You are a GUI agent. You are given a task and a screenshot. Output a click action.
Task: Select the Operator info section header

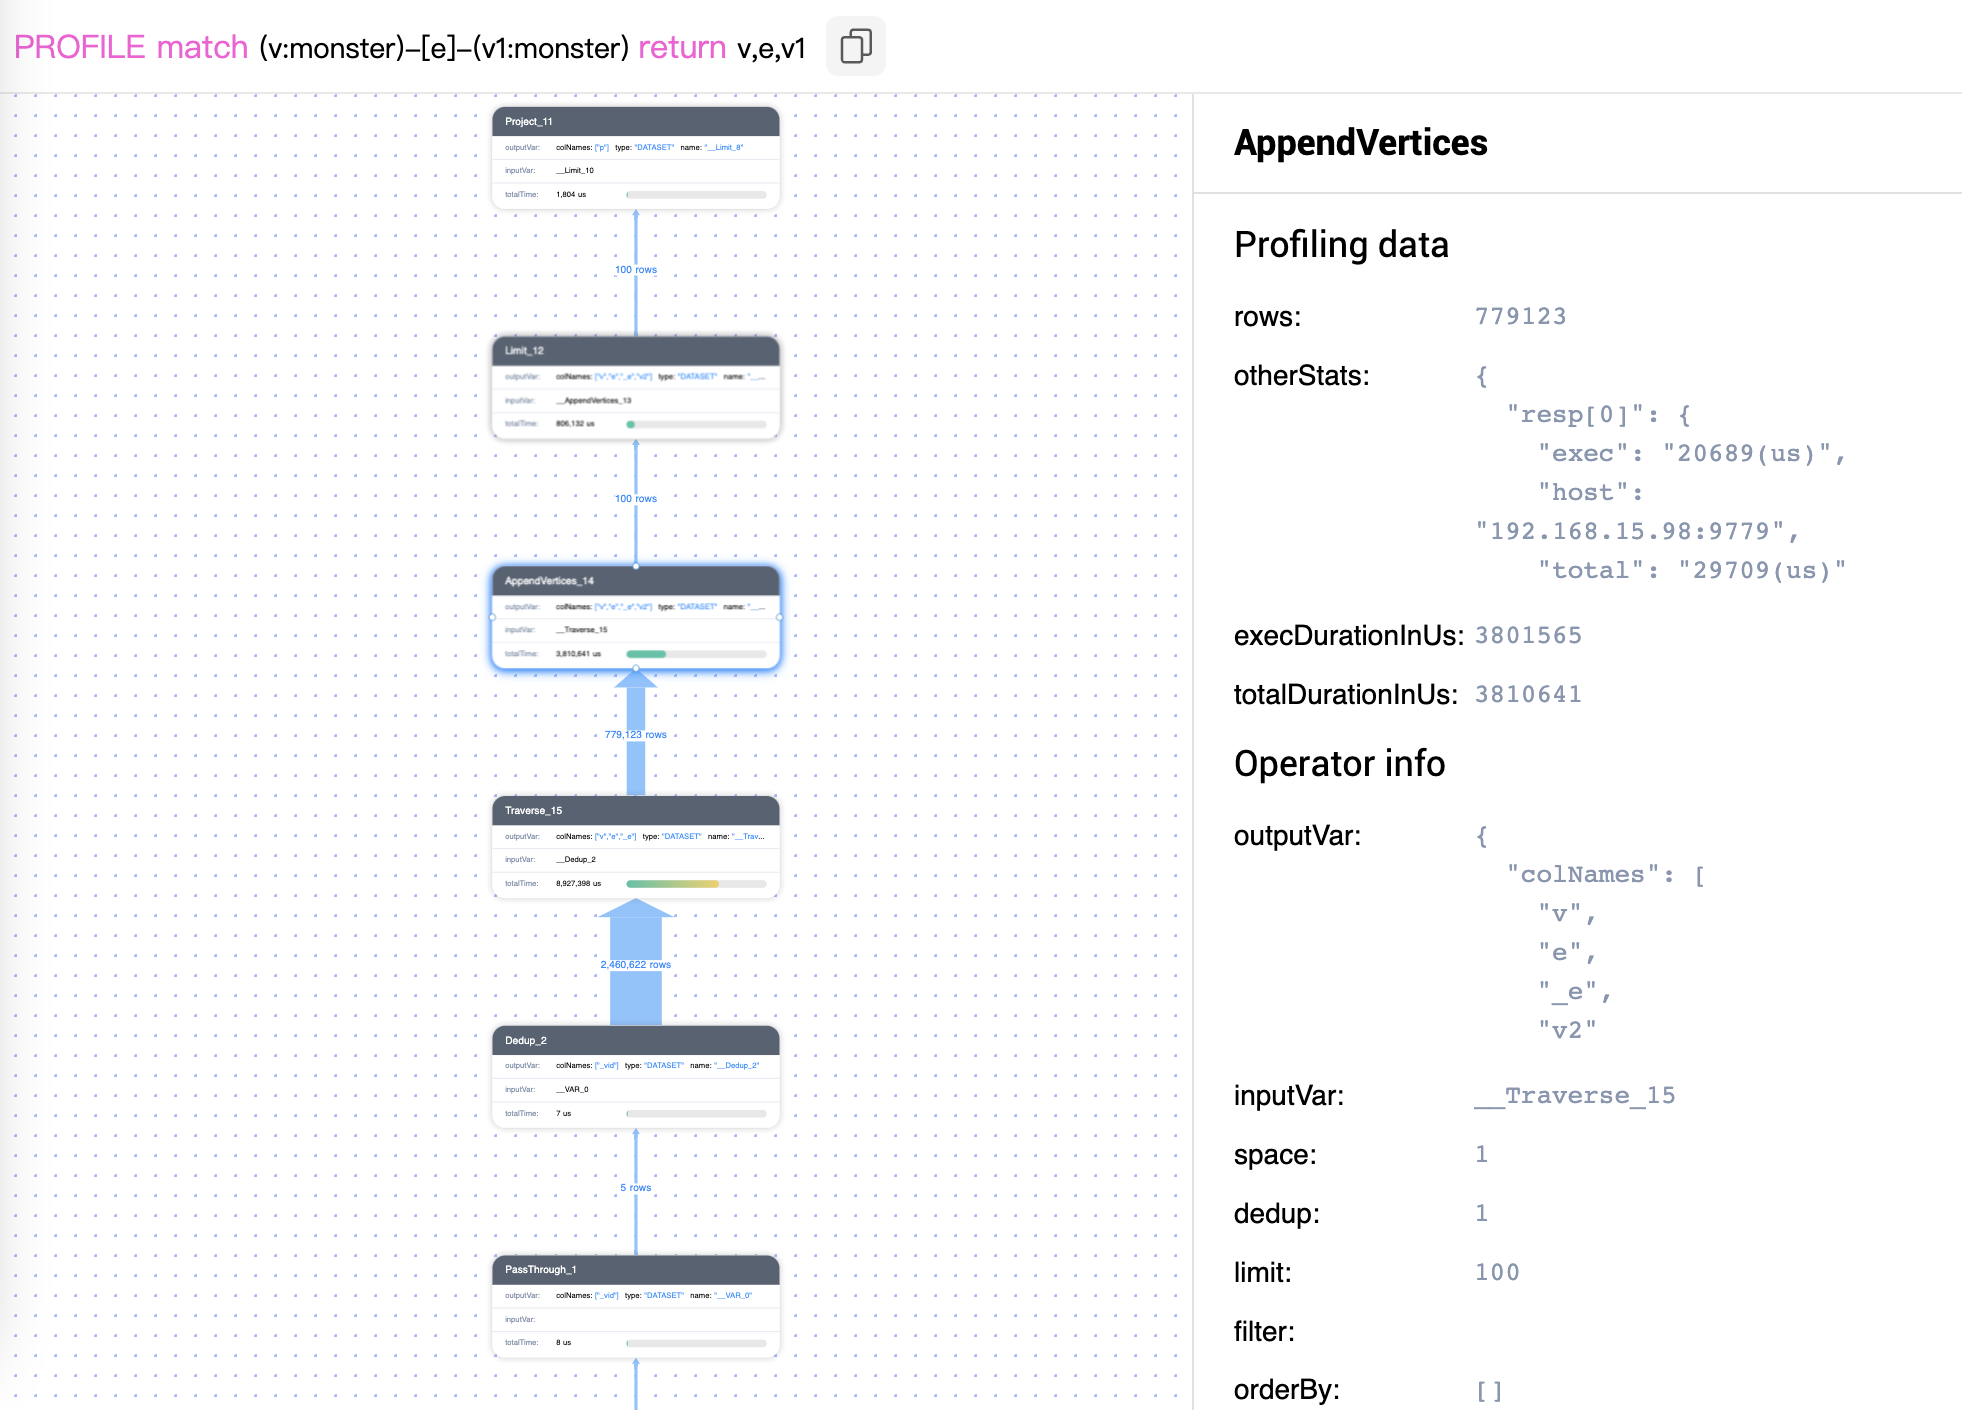[x=1340, y=764]
